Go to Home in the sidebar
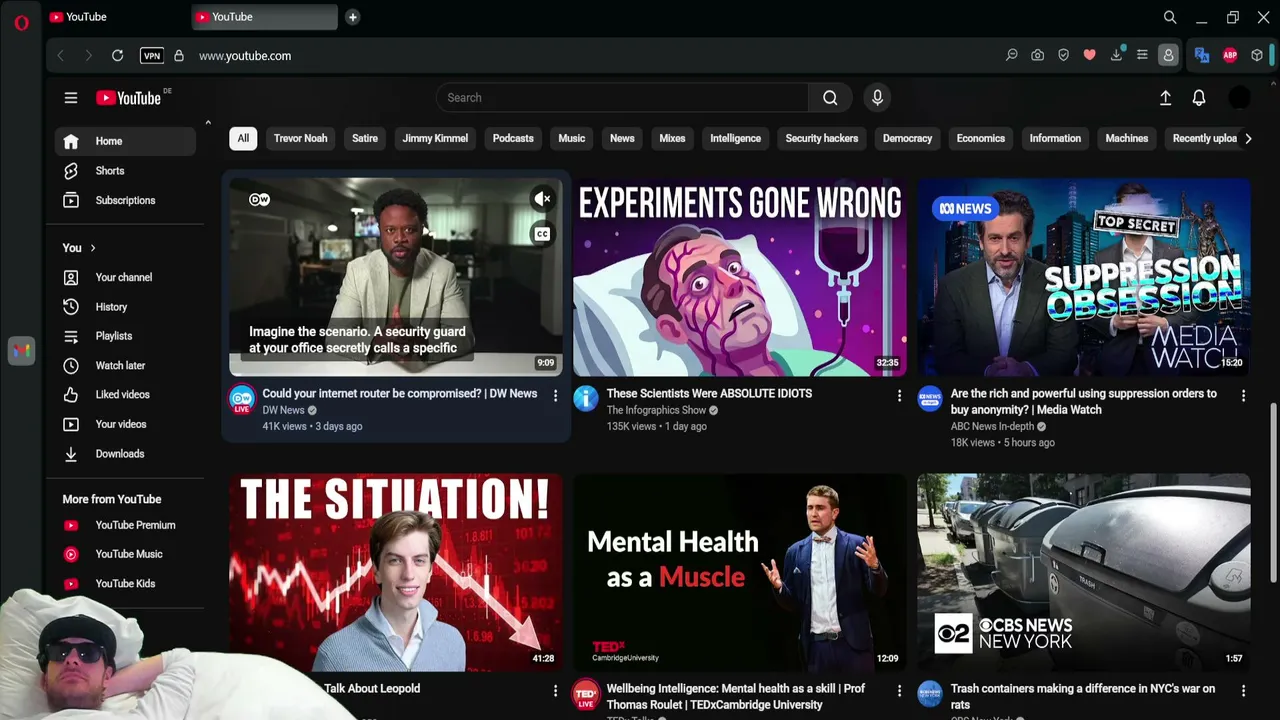The image size is (1280, 720). pyautogui.click(x=125, y=141)
